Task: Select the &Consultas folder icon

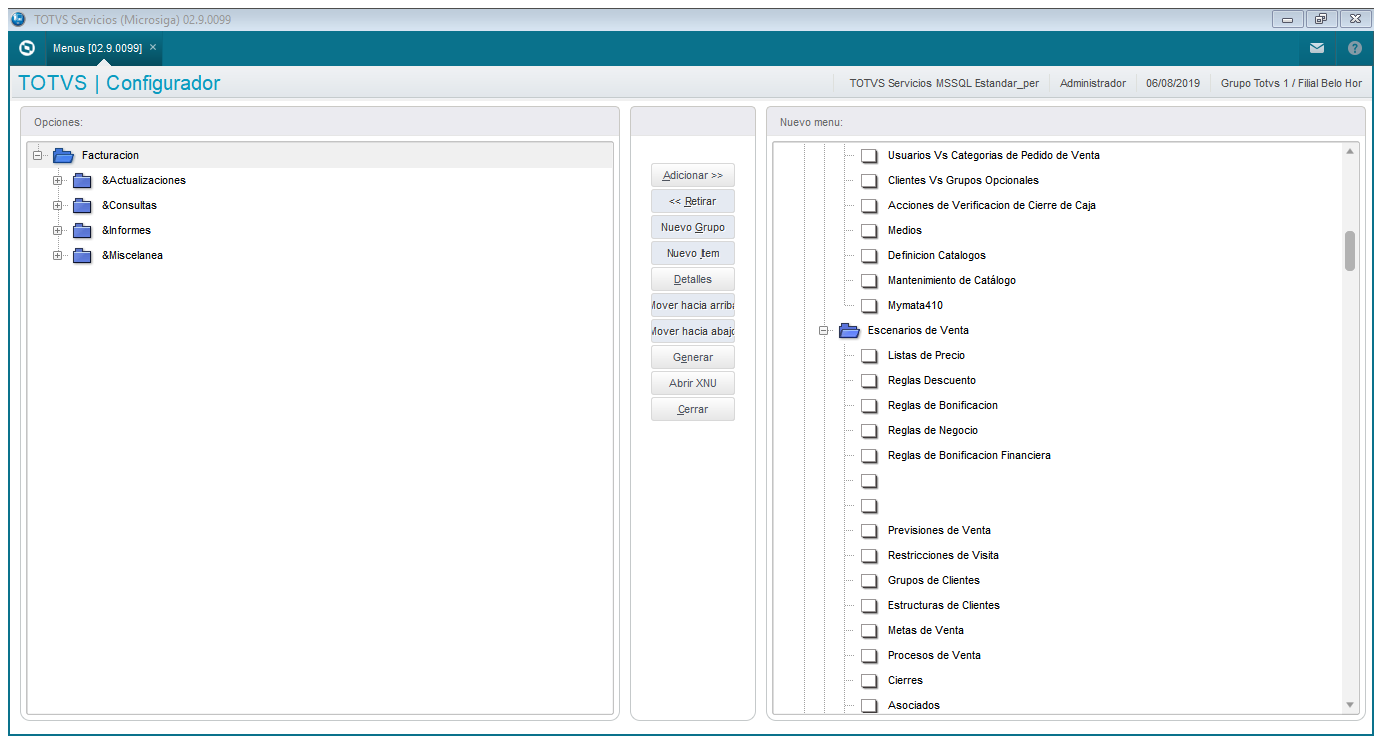Action: (82, 205)
